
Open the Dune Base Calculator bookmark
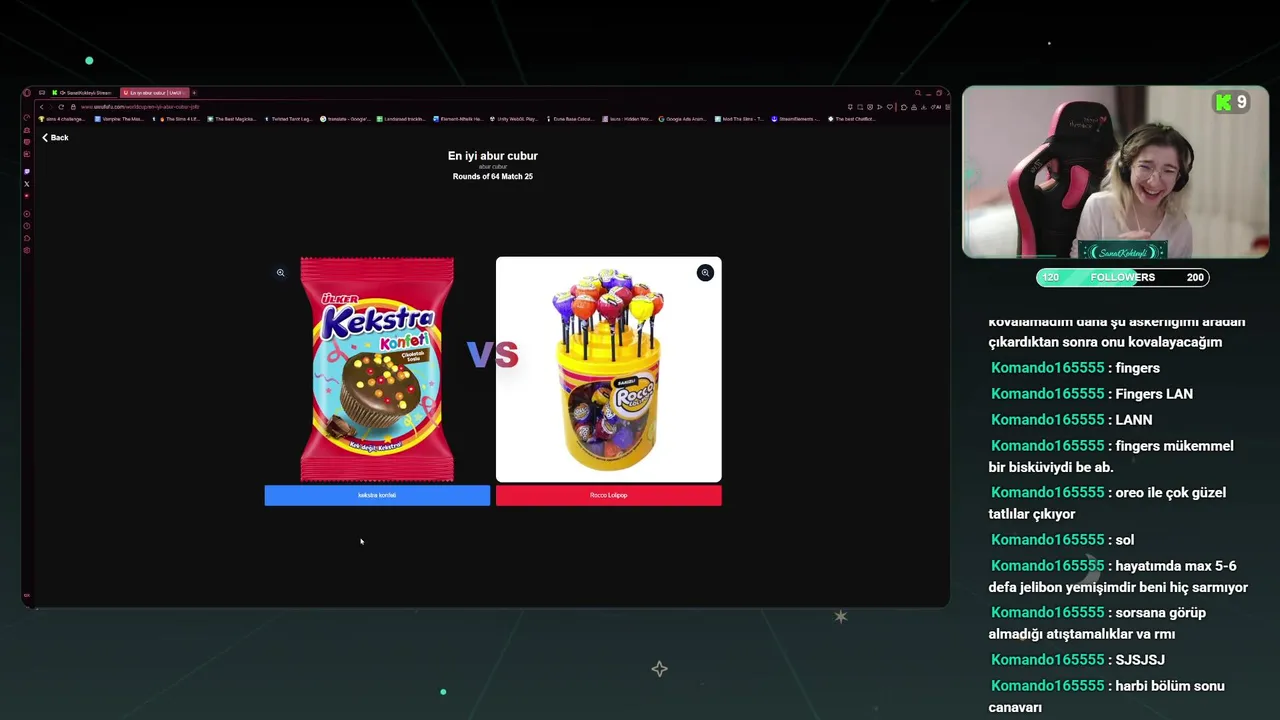pyautogui.click(x=571, y=119)
